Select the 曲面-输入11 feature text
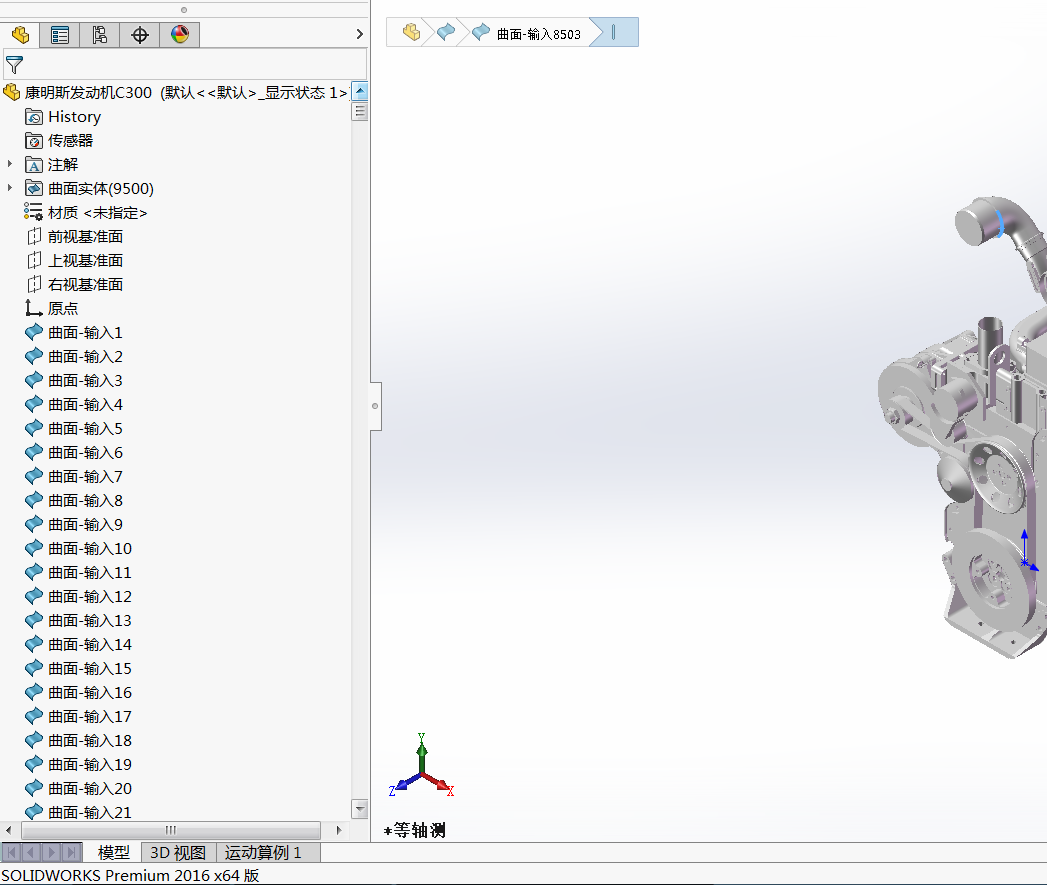 click(x=90, y=573)
